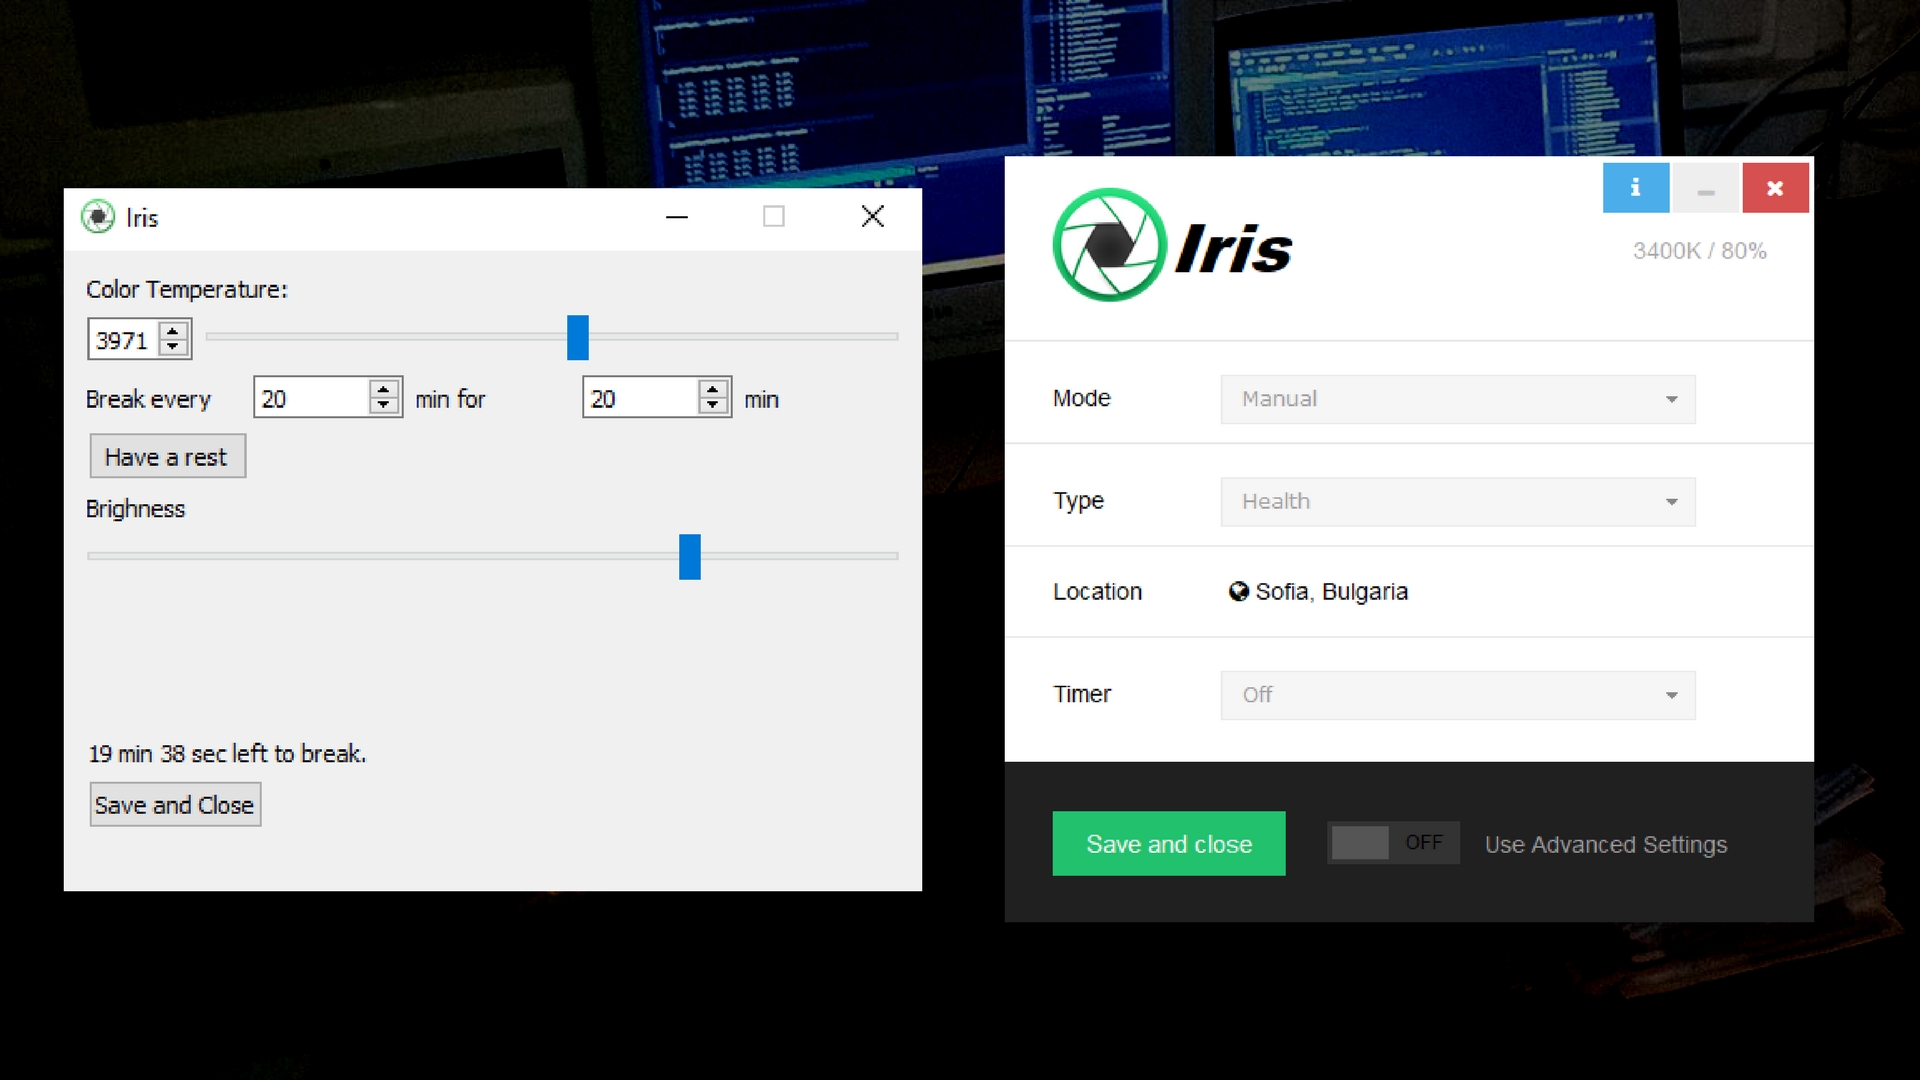Click the Have a rest button
The image size is (1920, 1080).
tap(167, 457)
